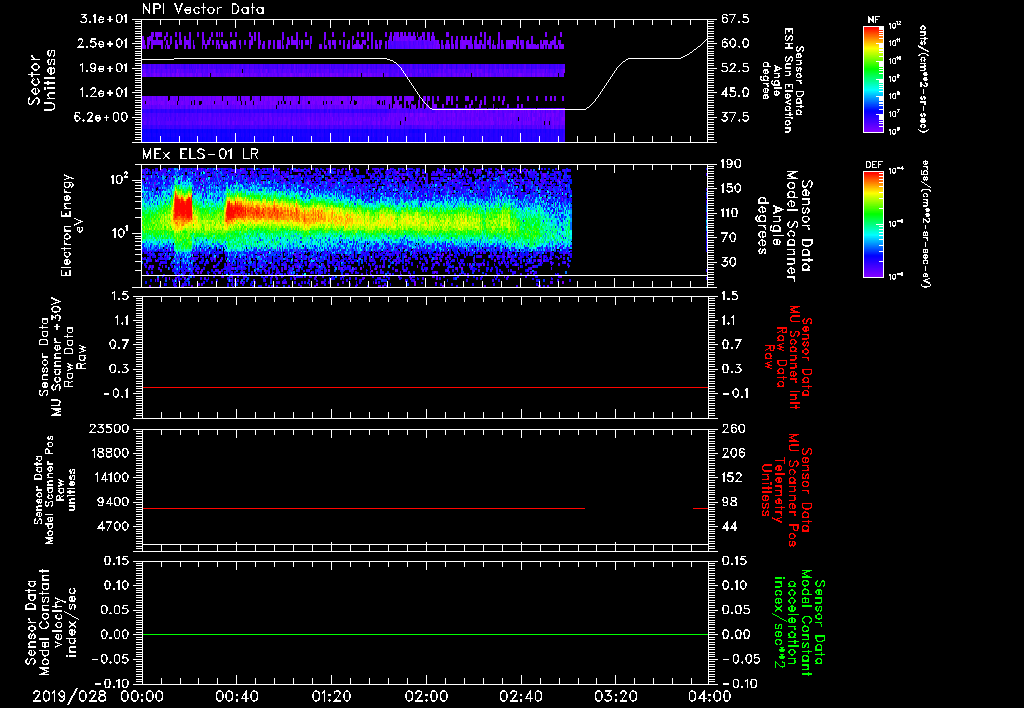Click the 04:00 time axis label
The image size is (1024, 708).
coord(710,696)
